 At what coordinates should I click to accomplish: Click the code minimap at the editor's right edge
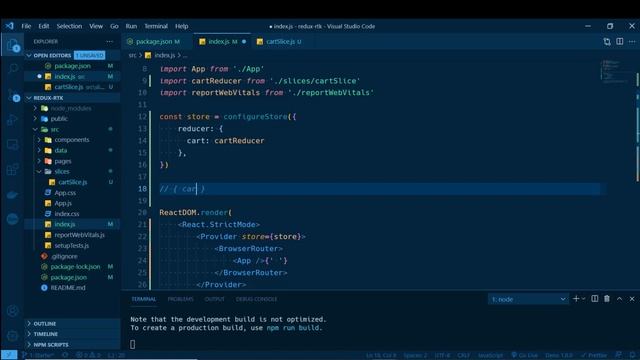click(616, 71)
